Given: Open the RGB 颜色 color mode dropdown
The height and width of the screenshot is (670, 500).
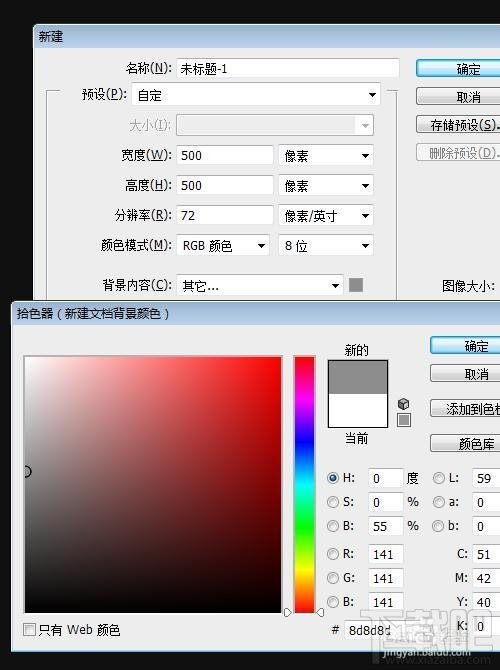Looking at the screenshot, I should pos(223,246).
